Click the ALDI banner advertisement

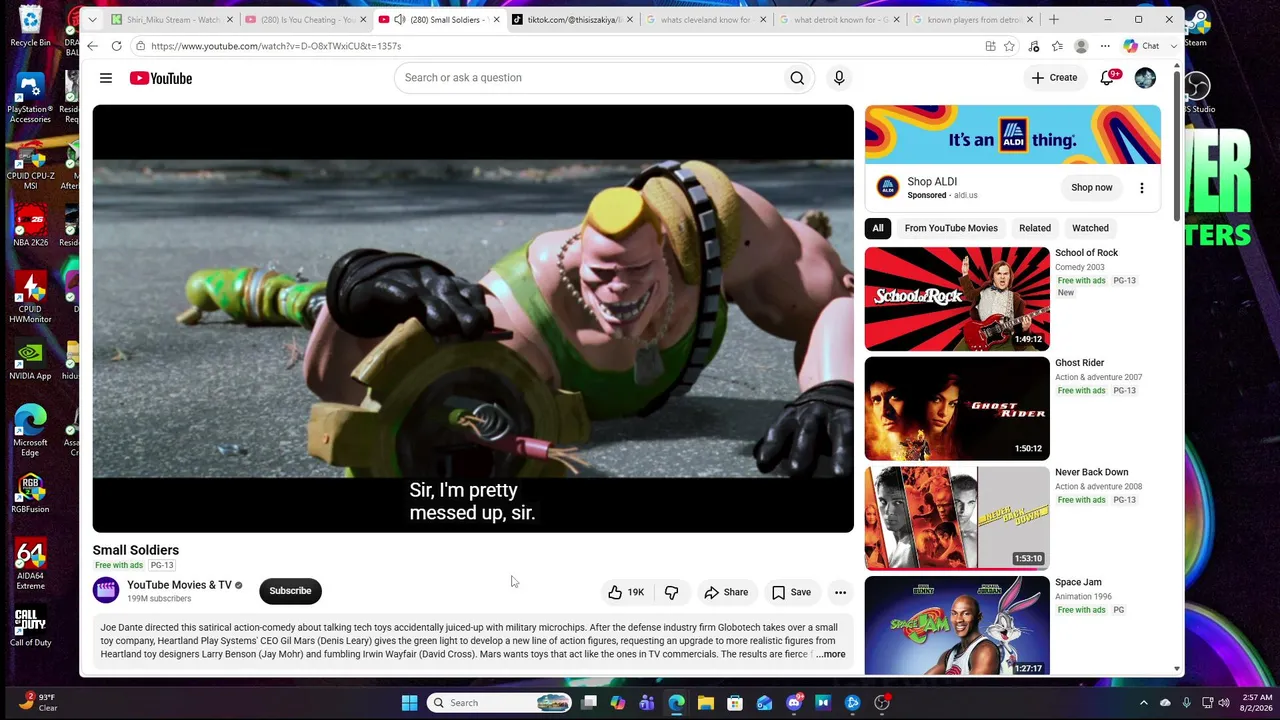click(x=1013, y=135)
